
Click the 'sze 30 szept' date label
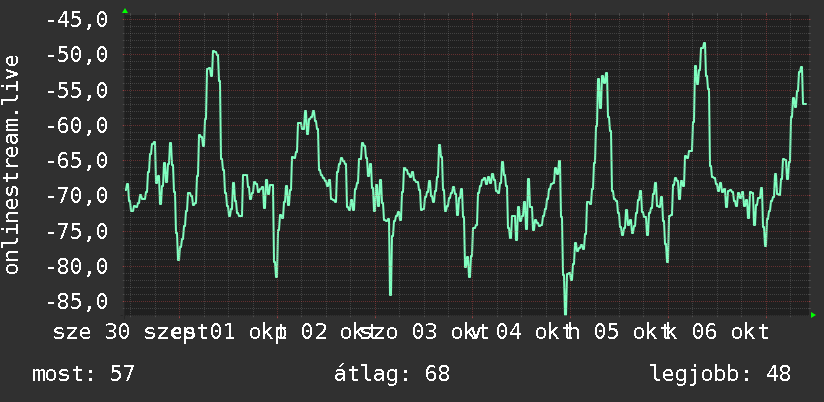[129, 333]
